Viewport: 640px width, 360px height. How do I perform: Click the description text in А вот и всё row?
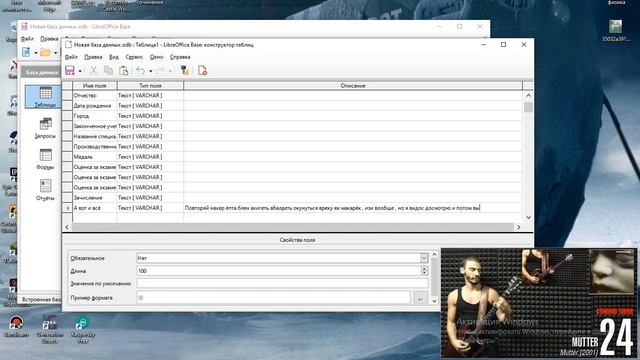[x=332, y=208]
